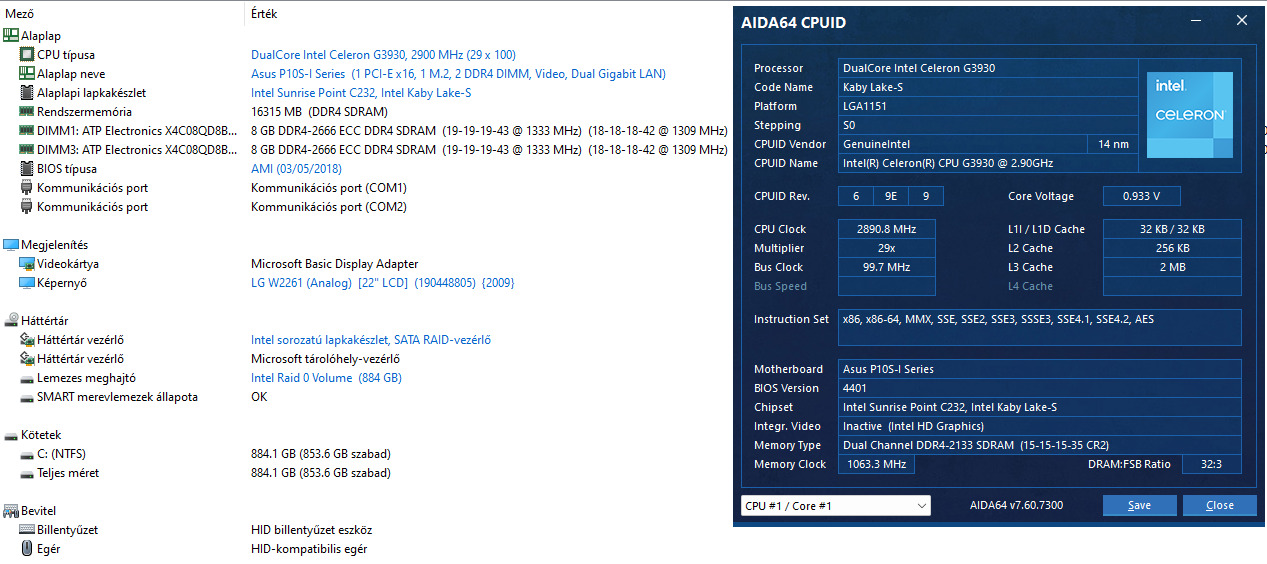Open the Intel Sunrise Point C232 link
1267x564 pixels.
point(361,93)
